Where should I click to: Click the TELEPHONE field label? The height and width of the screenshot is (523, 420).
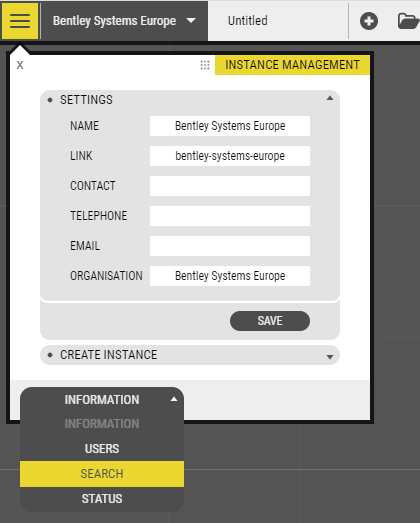tap(98, 216)
